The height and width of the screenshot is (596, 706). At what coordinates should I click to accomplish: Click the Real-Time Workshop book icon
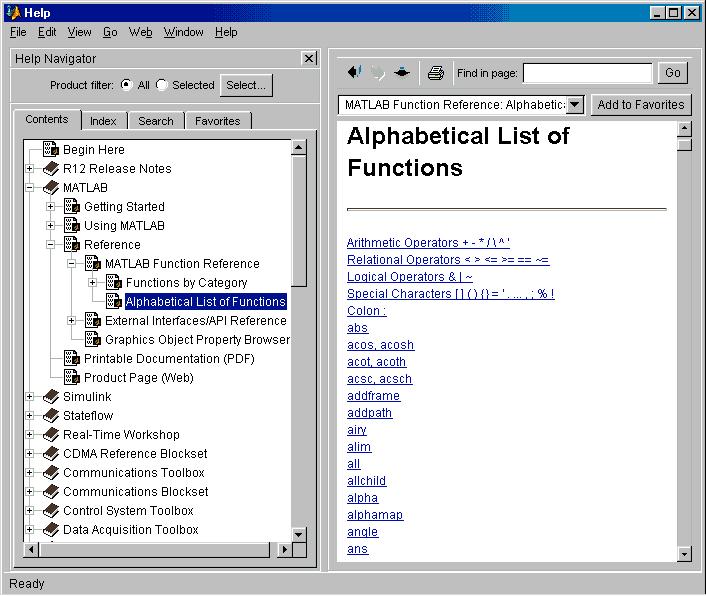pyautogui.click(x=50, y=434)
